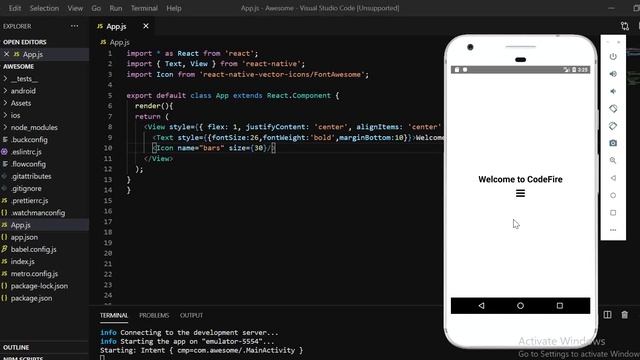Switch to the PROBLEMS panel tab
Viewport: 640px width, 360px height.
(154, 316)
